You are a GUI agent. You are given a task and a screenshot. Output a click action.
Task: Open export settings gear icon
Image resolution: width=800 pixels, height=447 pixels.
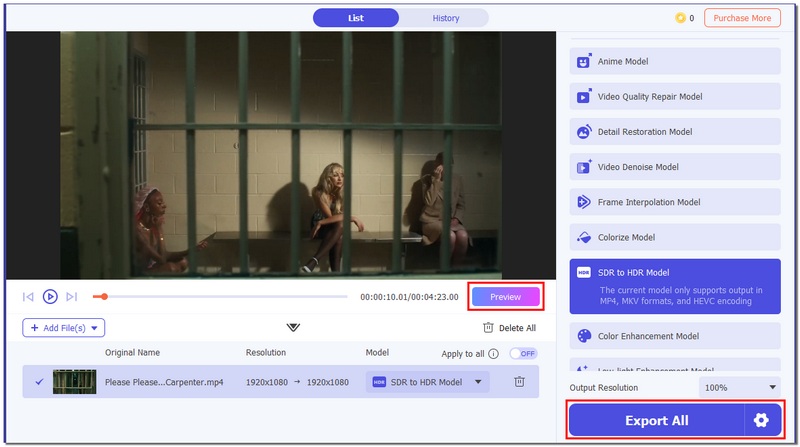[x=761, y=420]
